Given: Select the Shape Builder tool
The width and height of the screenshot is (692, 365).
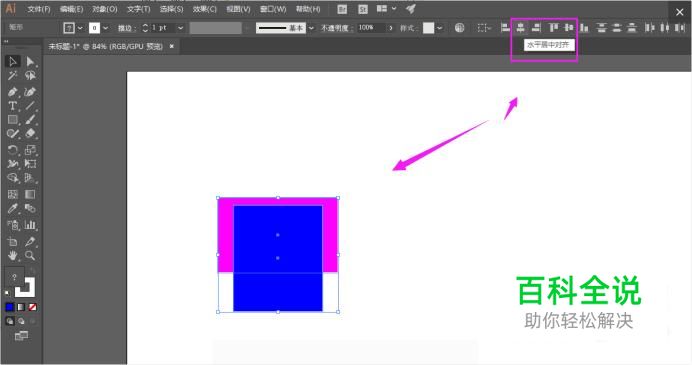Looking at the screenshot, I should pos(12,178).
